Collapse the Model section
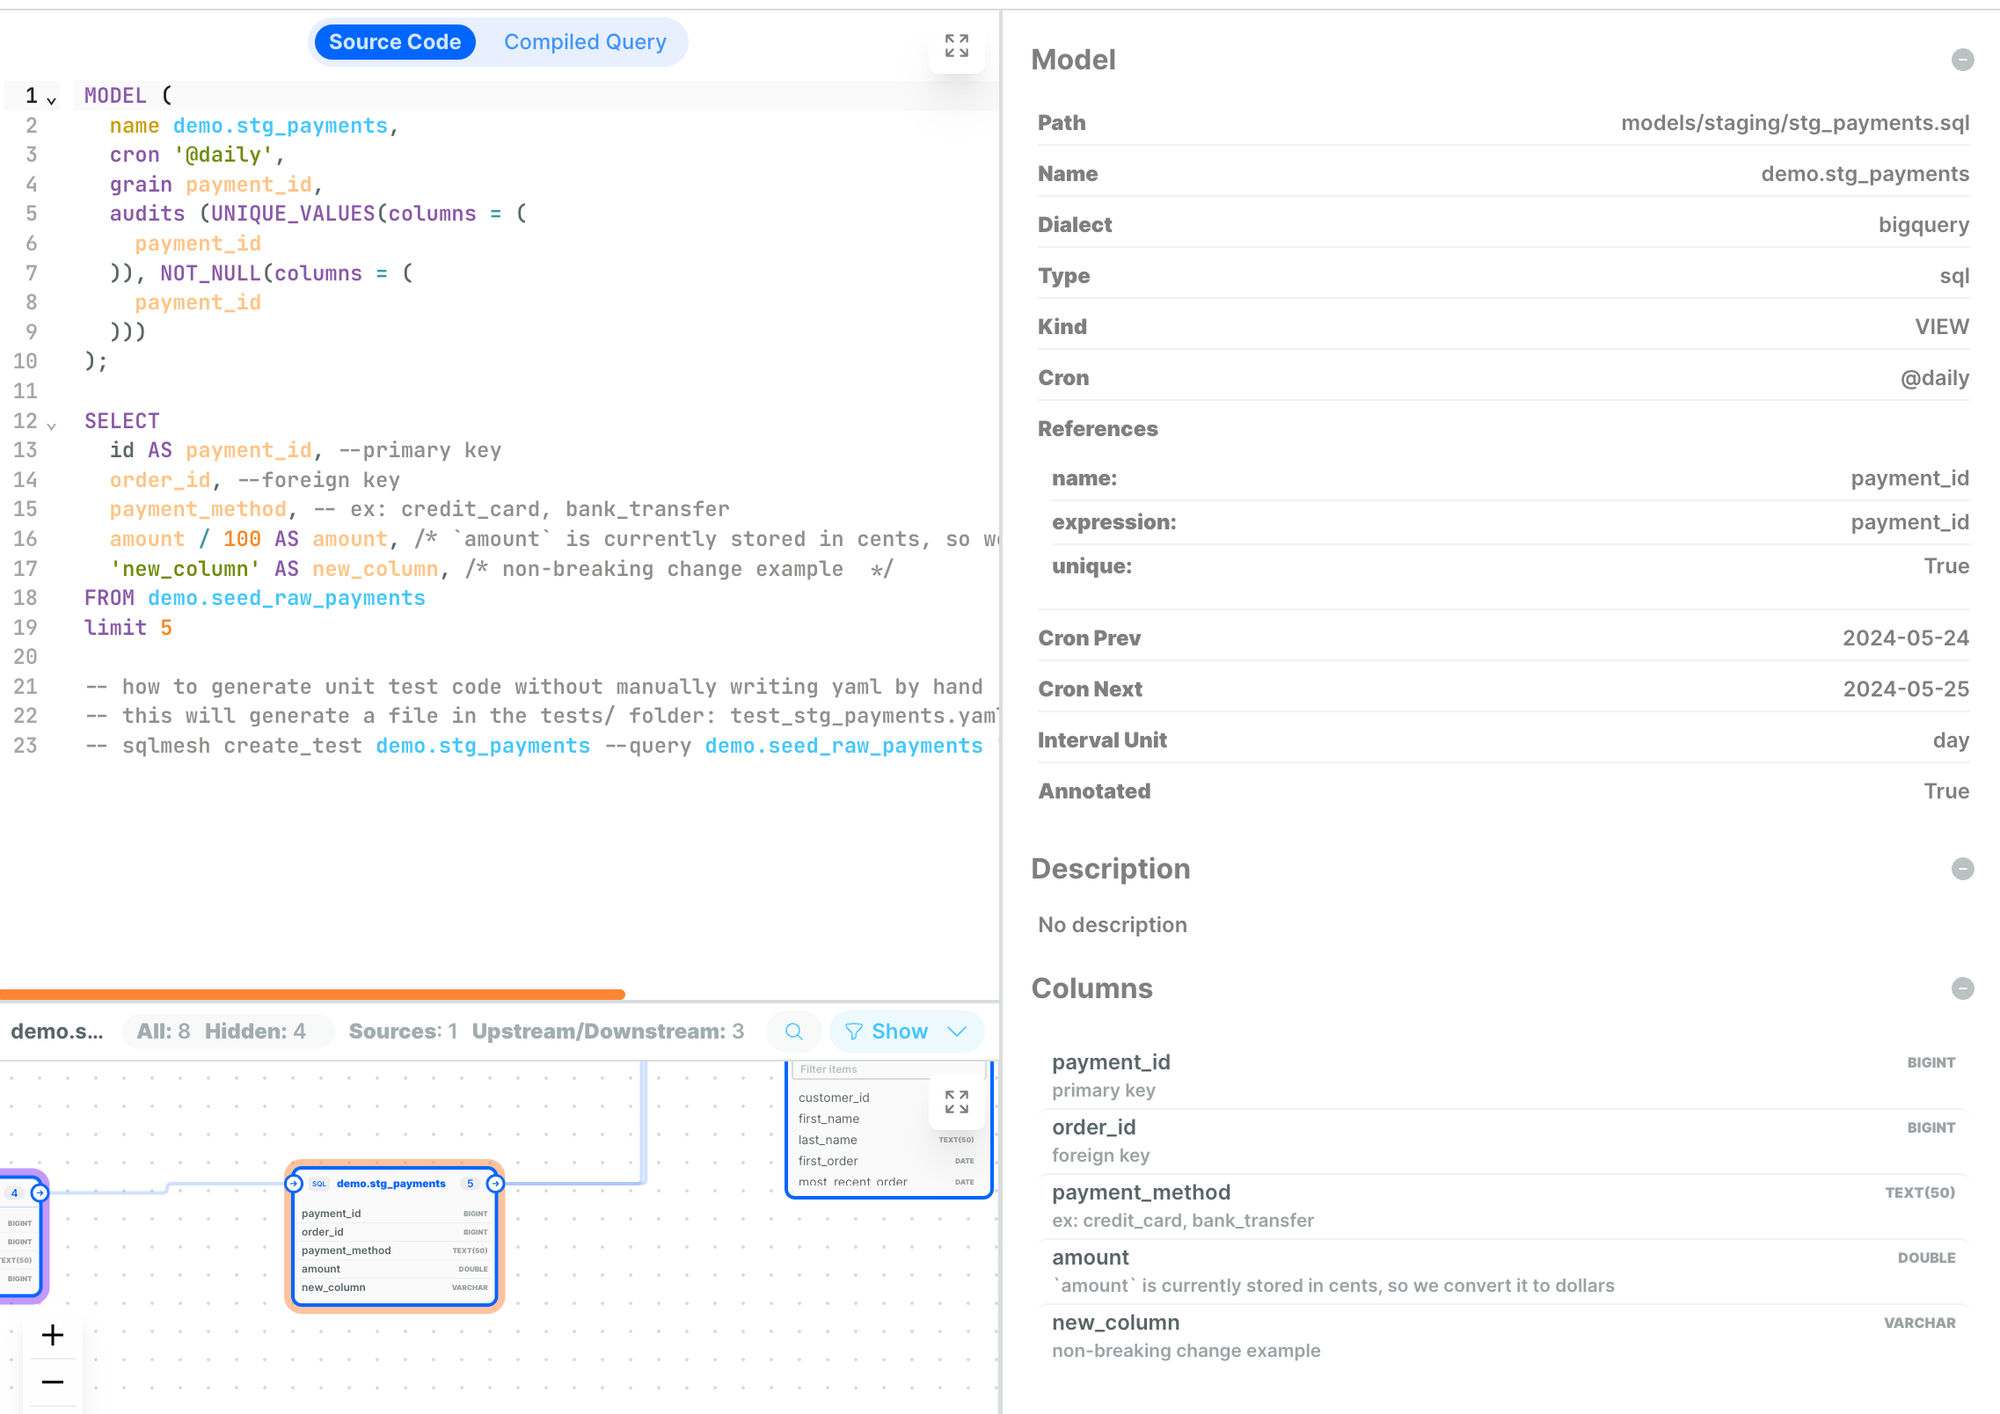 coord(1962,60)
